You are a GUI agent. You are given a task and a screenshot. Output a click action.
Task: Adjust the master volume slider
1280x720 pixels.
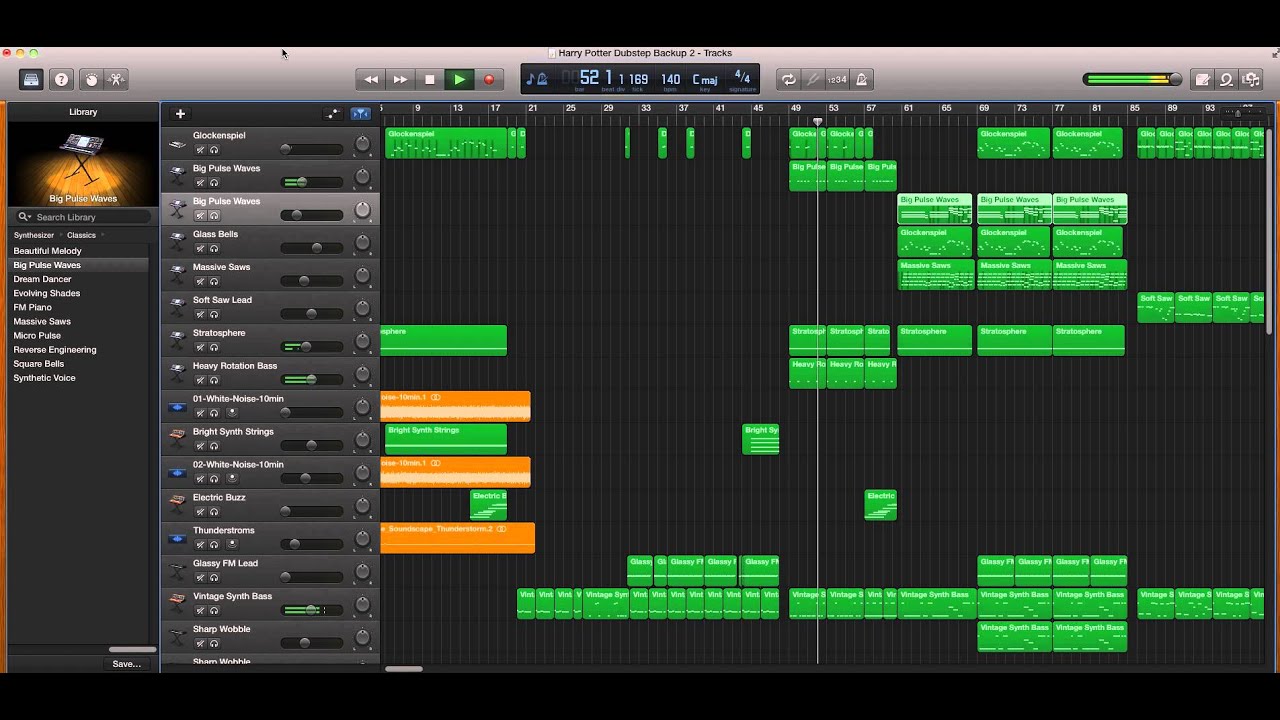(x=1133, y=80)
